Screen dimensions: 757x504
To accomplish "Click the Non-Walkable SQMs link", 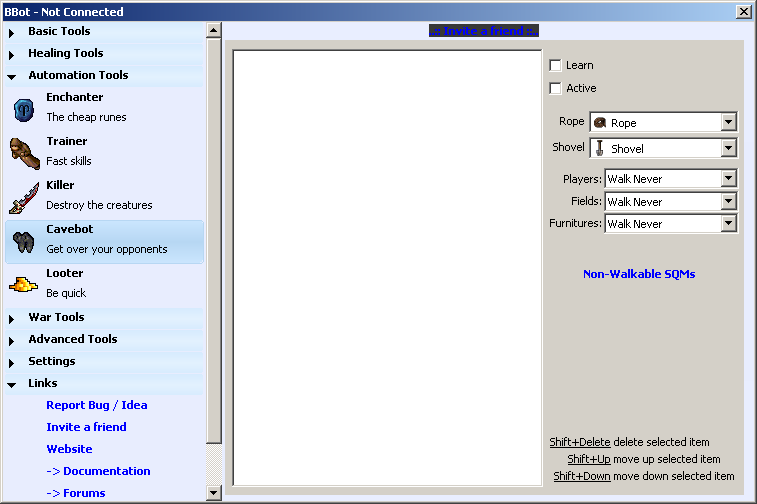I will click(x=639, y=274).
